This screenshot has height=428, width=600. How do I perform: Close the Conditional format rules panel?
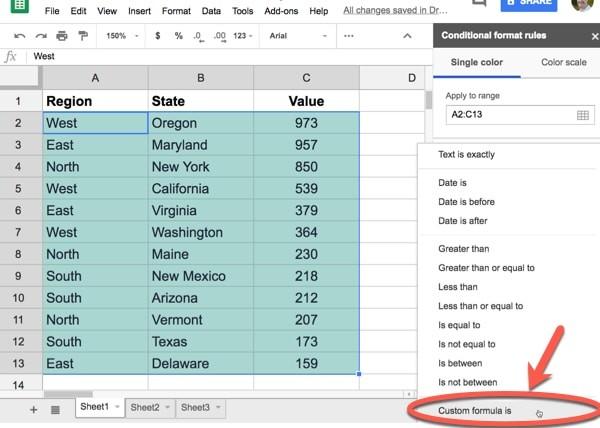click(595, 36)
